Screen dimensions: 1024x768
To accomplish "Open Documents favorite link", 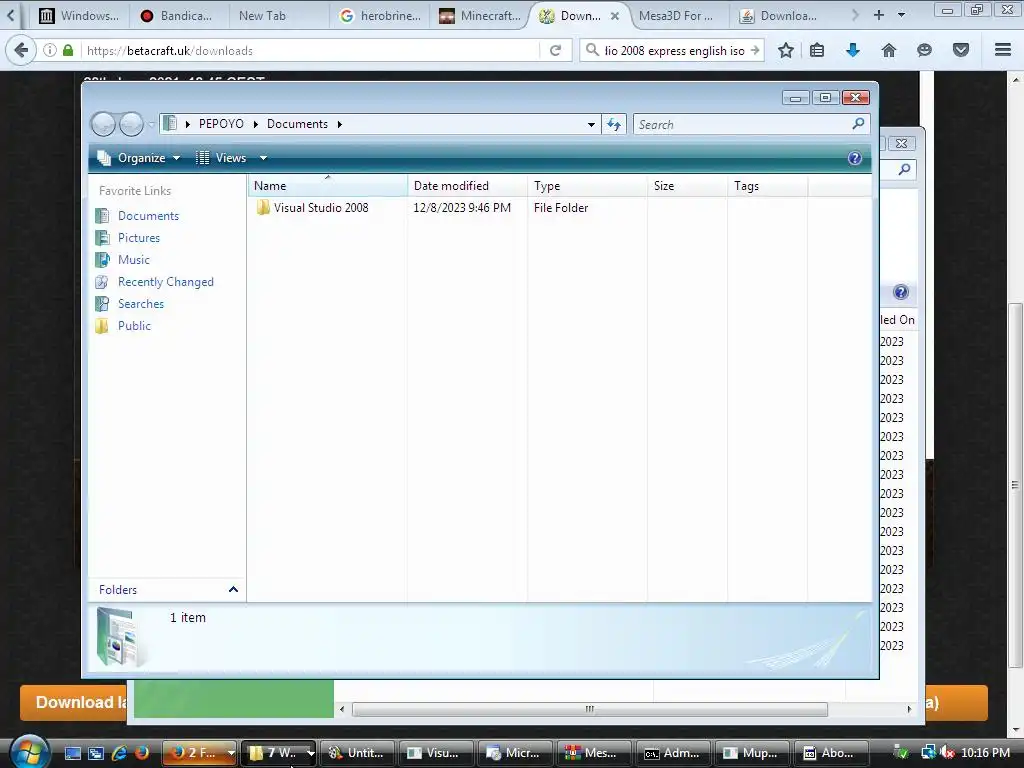I will [x=148, y=216].
